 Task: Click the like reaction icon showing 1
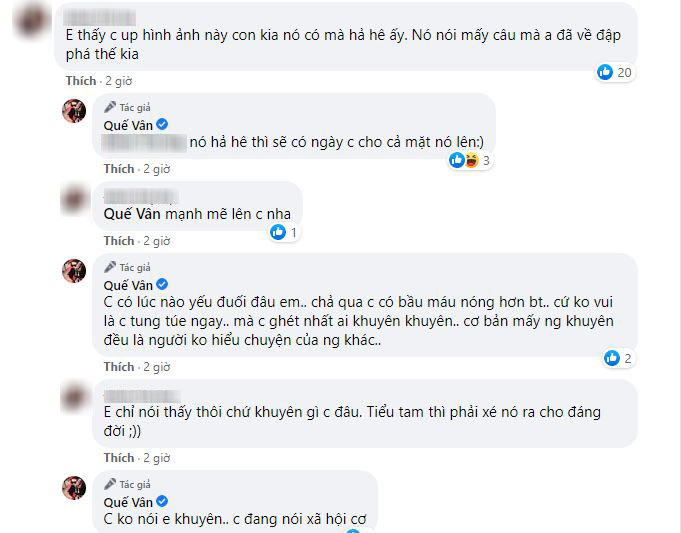click(278, 232)
